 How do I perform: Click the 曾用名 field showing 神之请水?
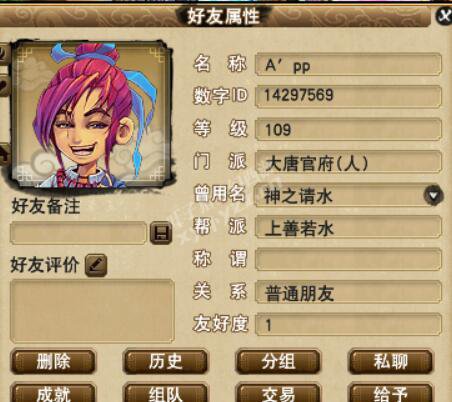pyautogui.click(x=348, y=196)
